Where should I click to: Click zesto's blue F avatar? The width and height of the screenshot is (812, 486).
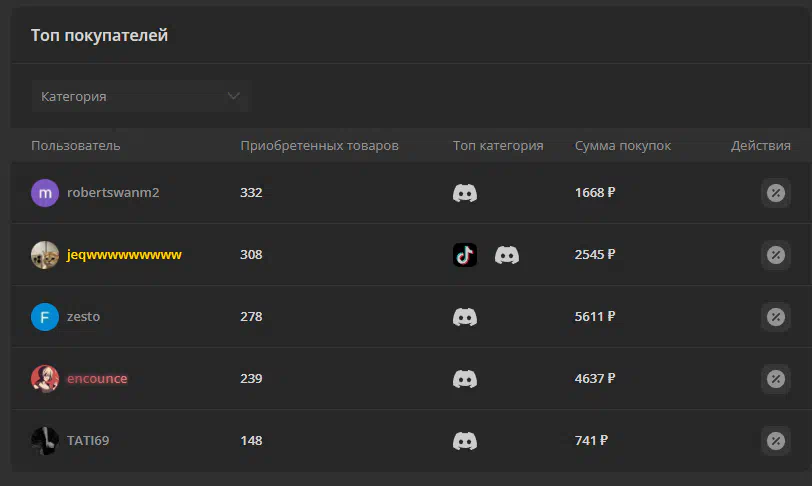coord(45,317)
